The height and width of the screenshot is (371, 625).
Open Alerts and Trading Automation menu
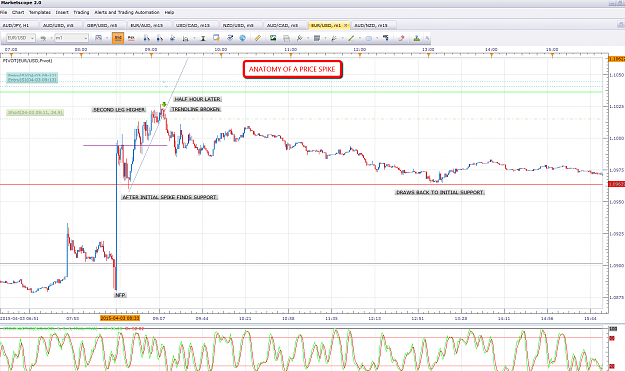pyautogui.click(x=127, y=12)
